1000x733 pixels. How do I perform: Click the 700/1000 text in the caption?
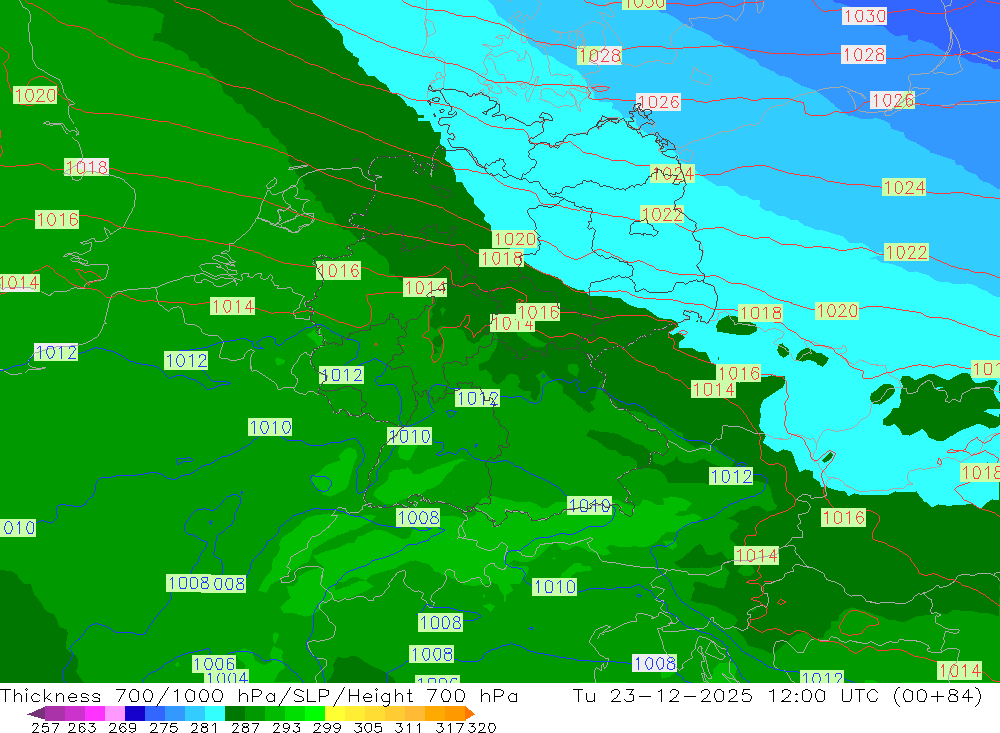170,696
